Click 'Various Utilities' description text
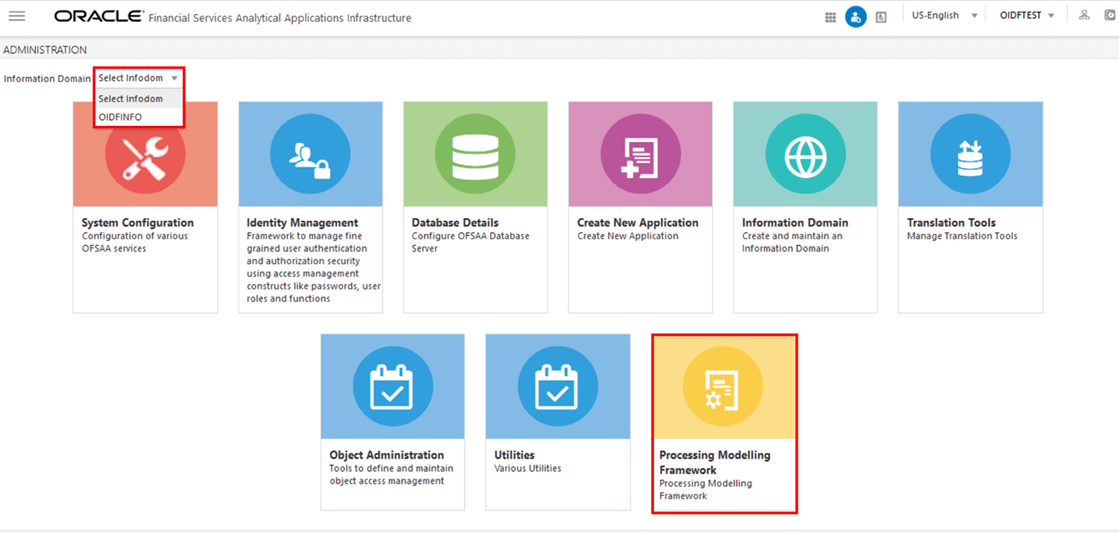Image resolution: width=1119 pixels, height=533 pixels. click(527, 469)
